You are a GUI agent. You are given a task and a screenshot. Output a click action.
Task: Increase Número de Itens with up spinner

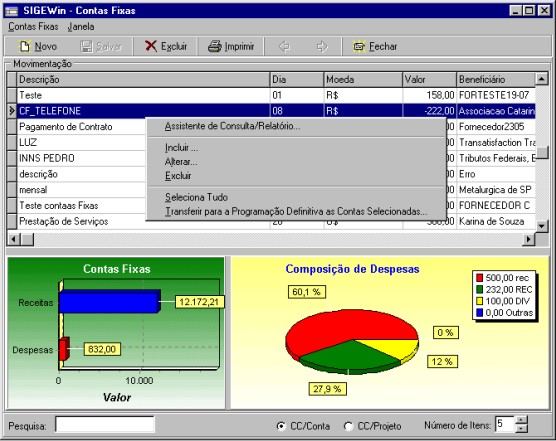[x=521, y=420]
